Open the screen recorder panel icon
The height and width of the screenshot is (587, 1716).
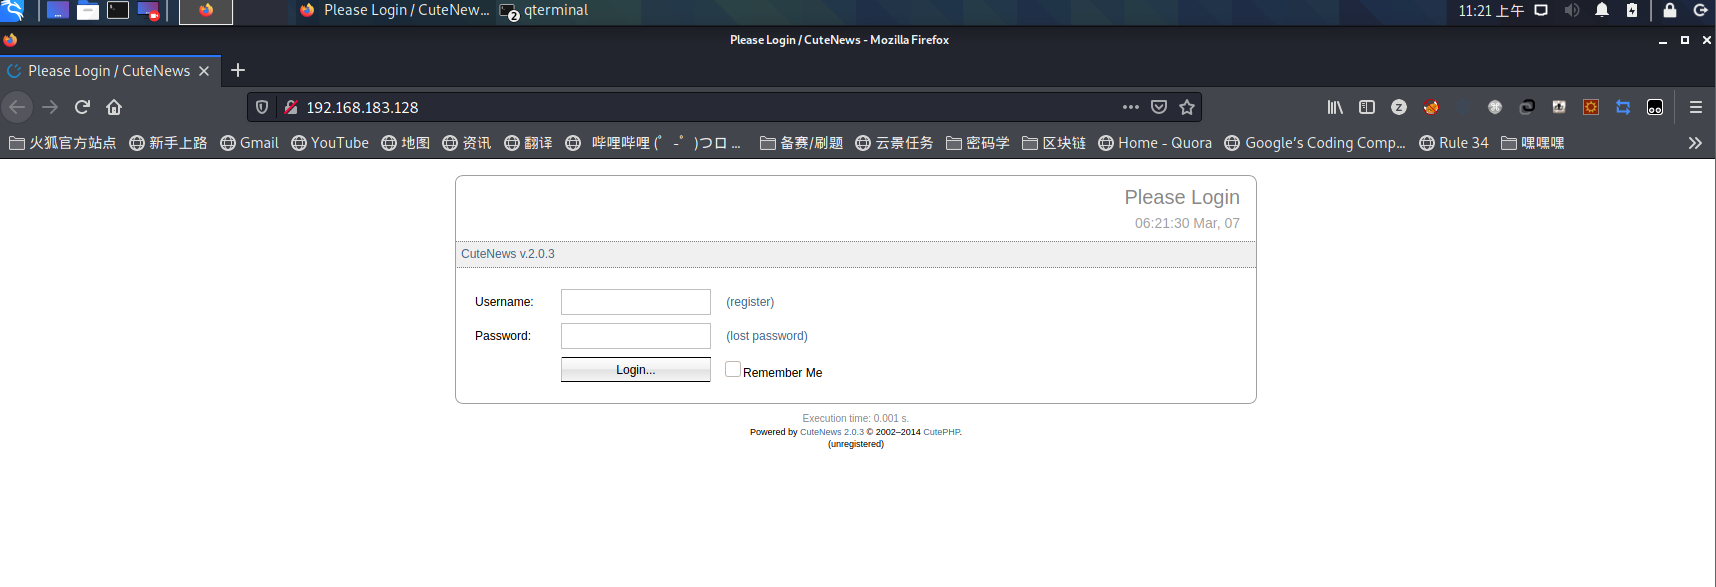pyautogui.click(x=148, y=11)
